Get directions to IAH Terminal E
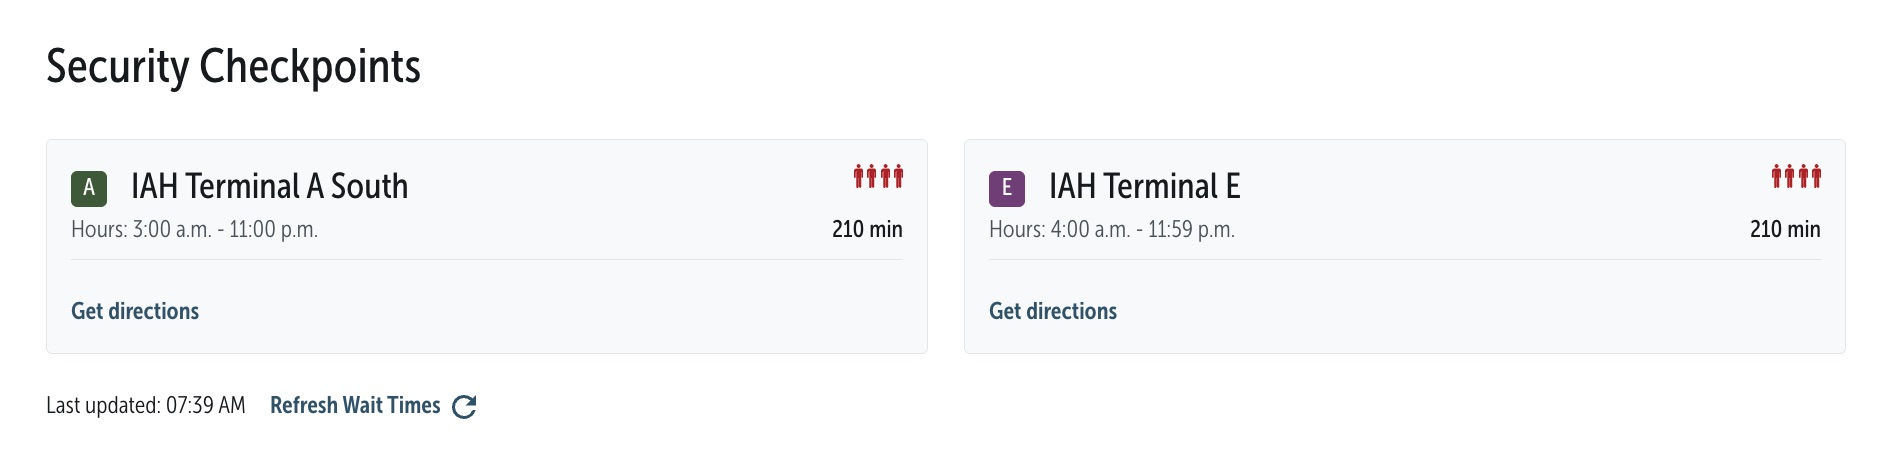Screen dimensions: 1896x466 [1053, 311]
